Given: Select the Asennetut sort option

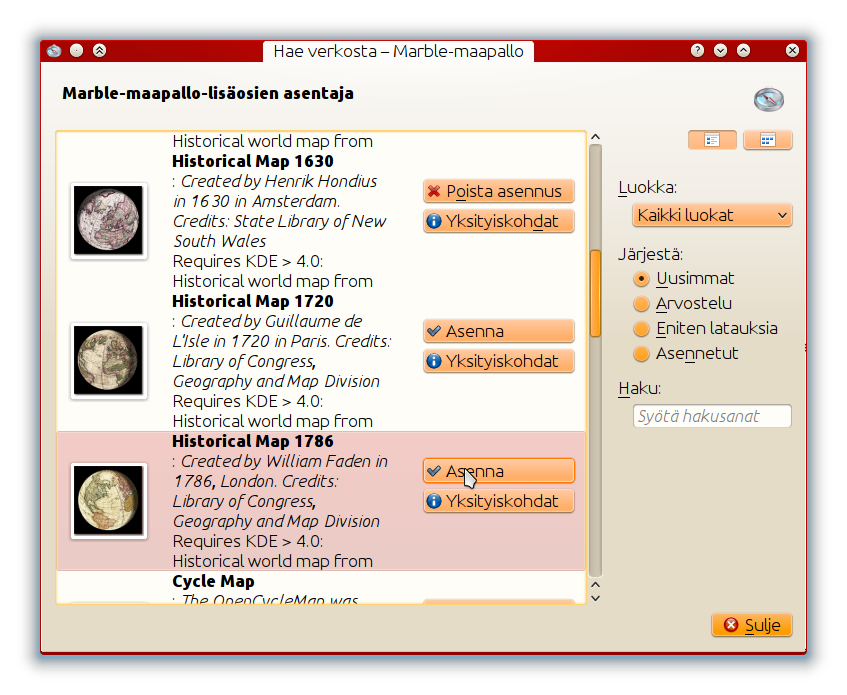Looking at the screenshot, I should tap(685, 354).
